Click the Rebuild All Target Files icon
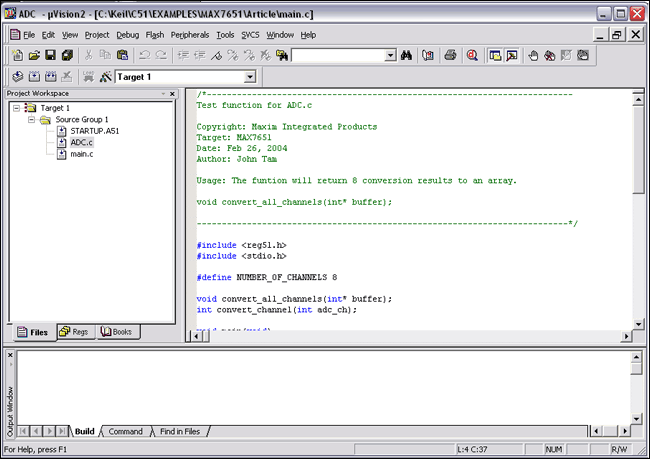This screenshot has width=650, height=459. click(51, 77)
